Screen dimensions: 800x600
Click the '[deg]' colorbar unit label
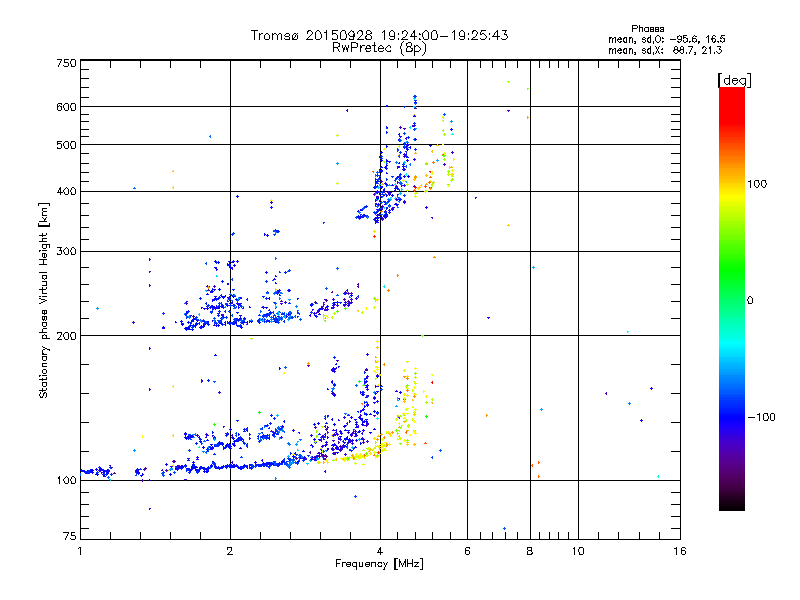tap(734, 81)
